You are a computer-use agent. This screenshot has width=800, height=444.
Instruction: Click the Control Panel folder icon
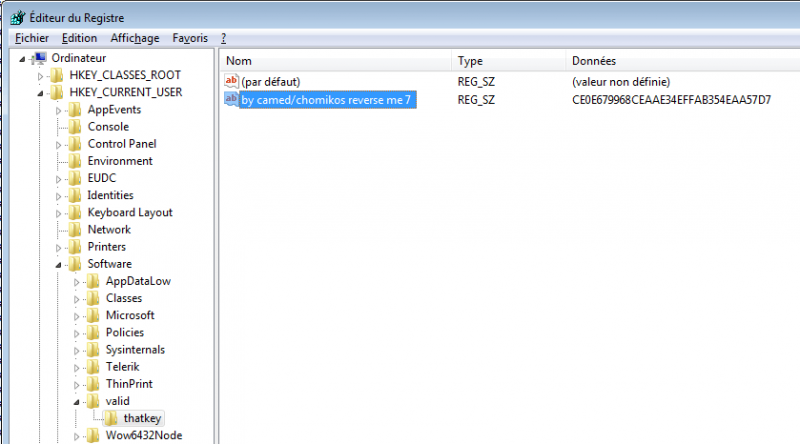pos(75,144)
